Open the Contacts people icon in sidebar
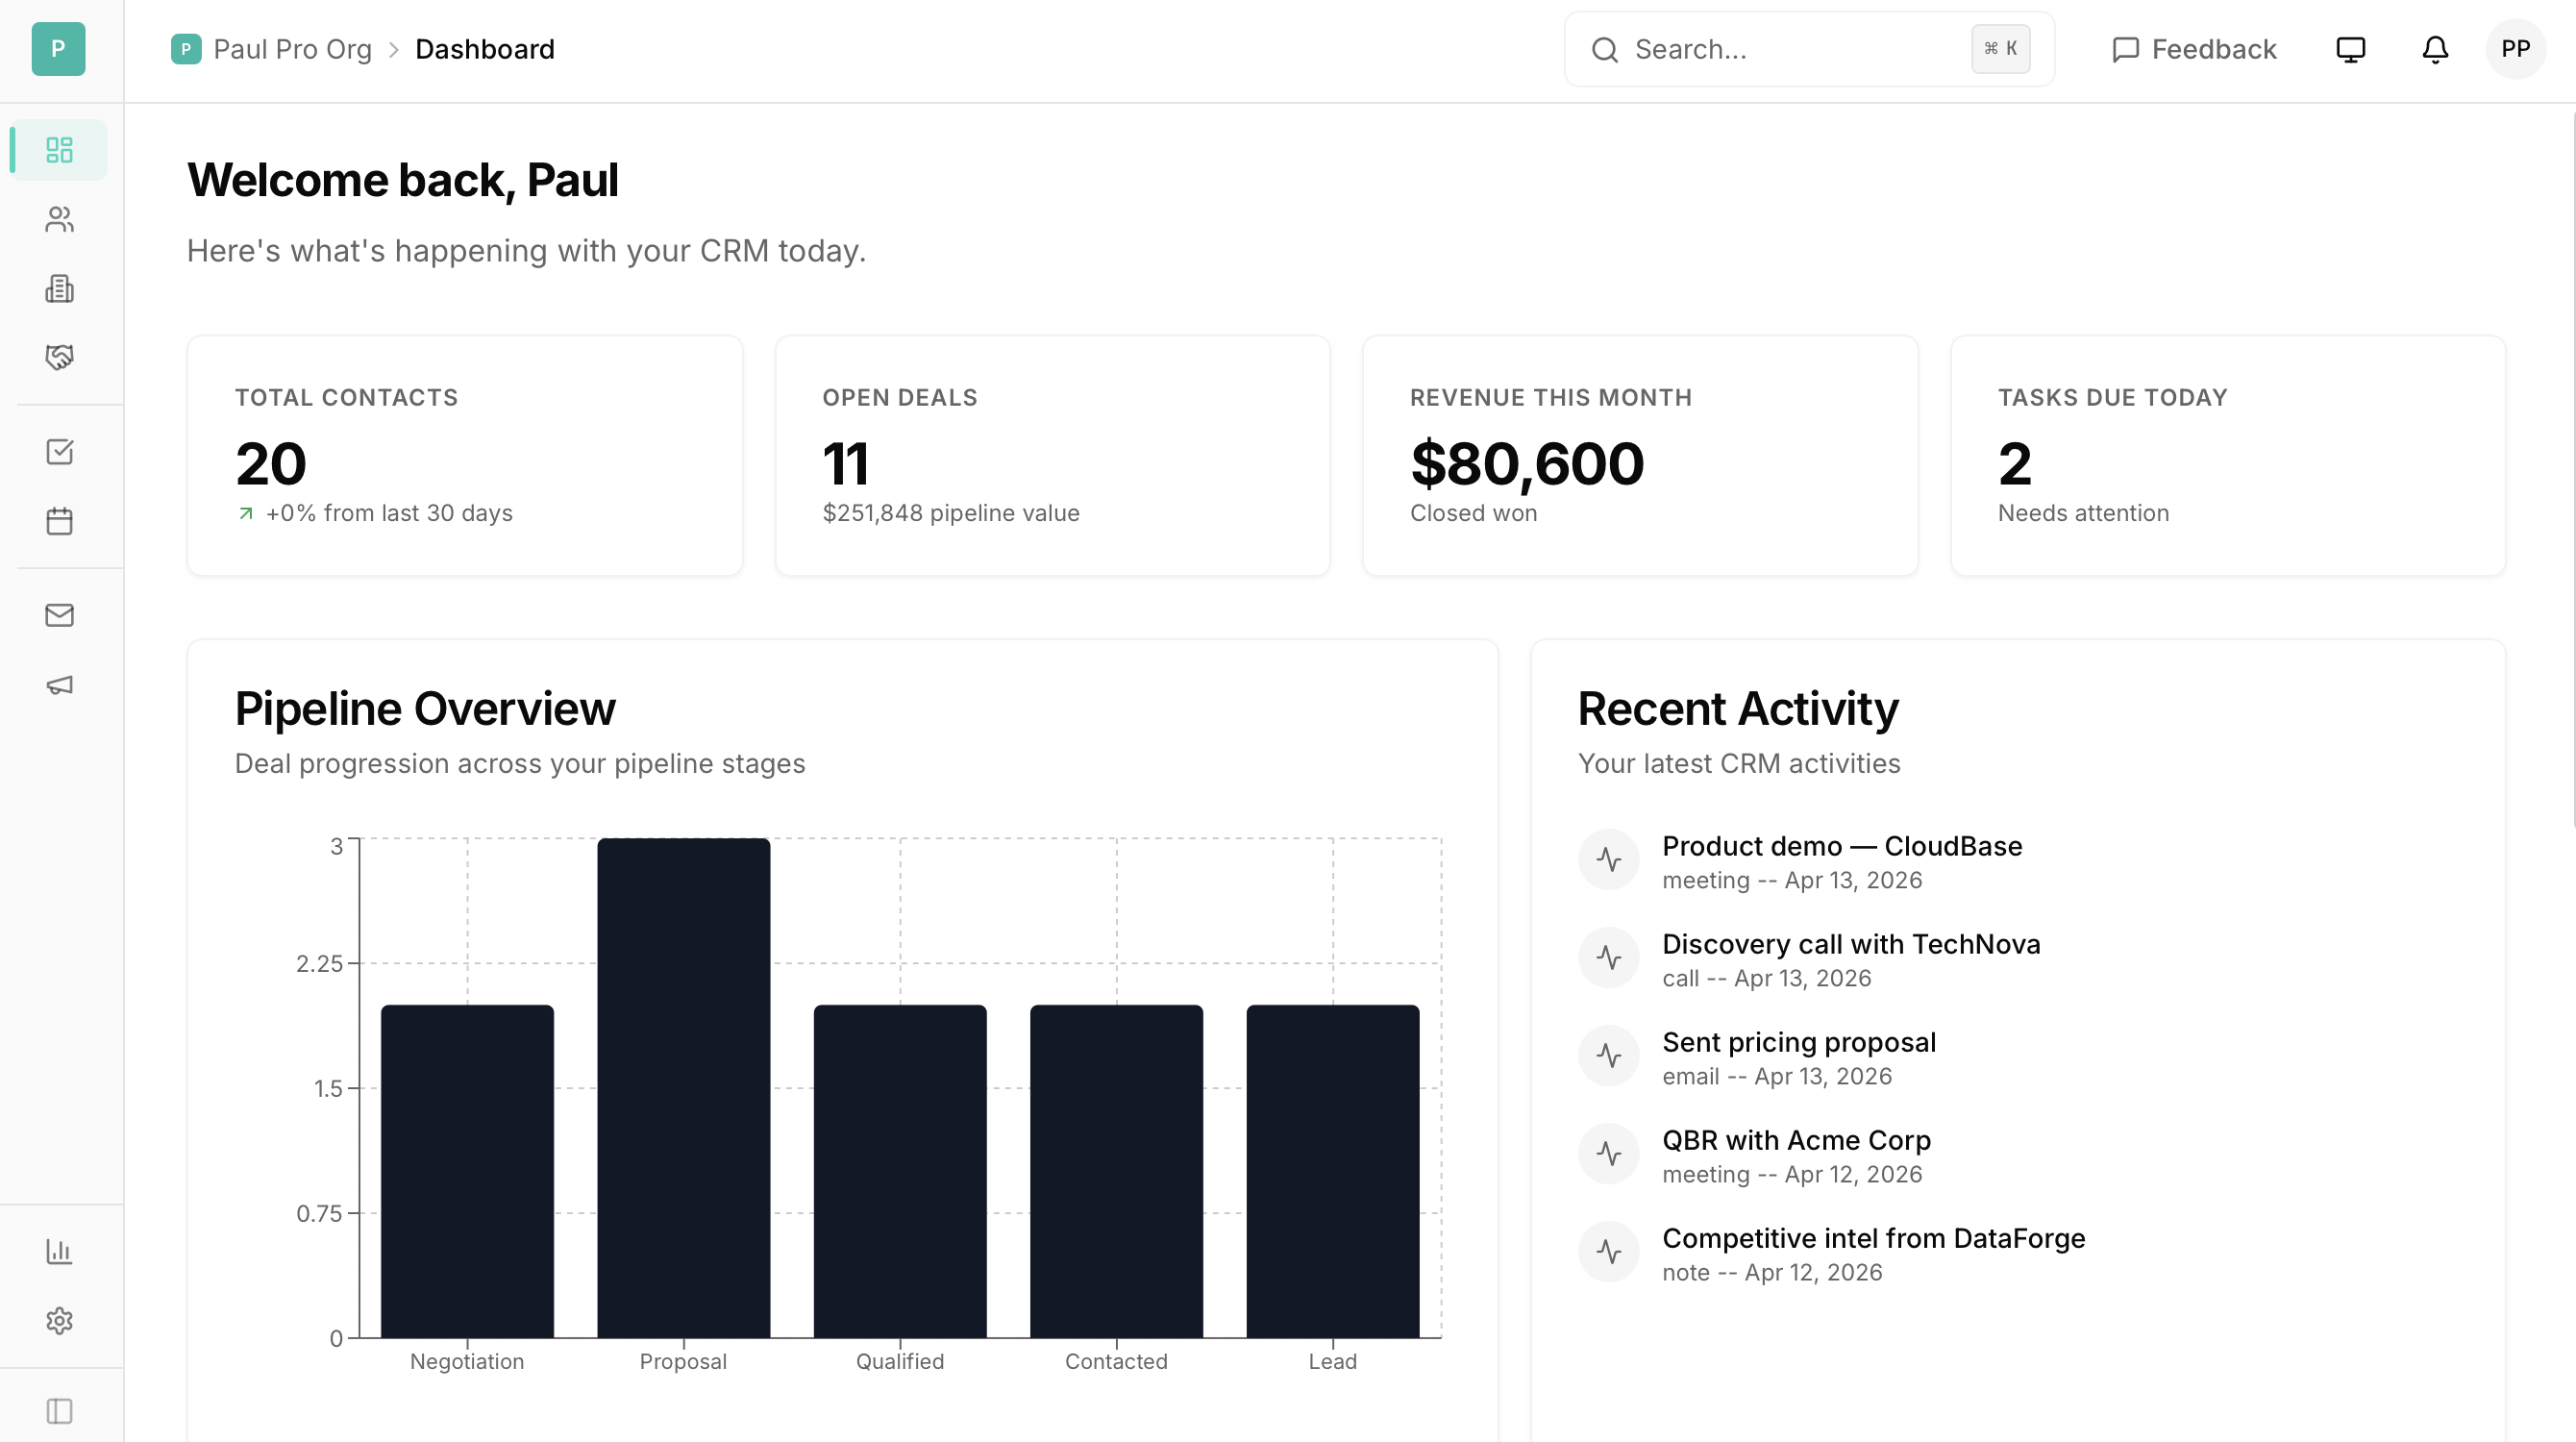2576x1442 pixels. point(59,219)
